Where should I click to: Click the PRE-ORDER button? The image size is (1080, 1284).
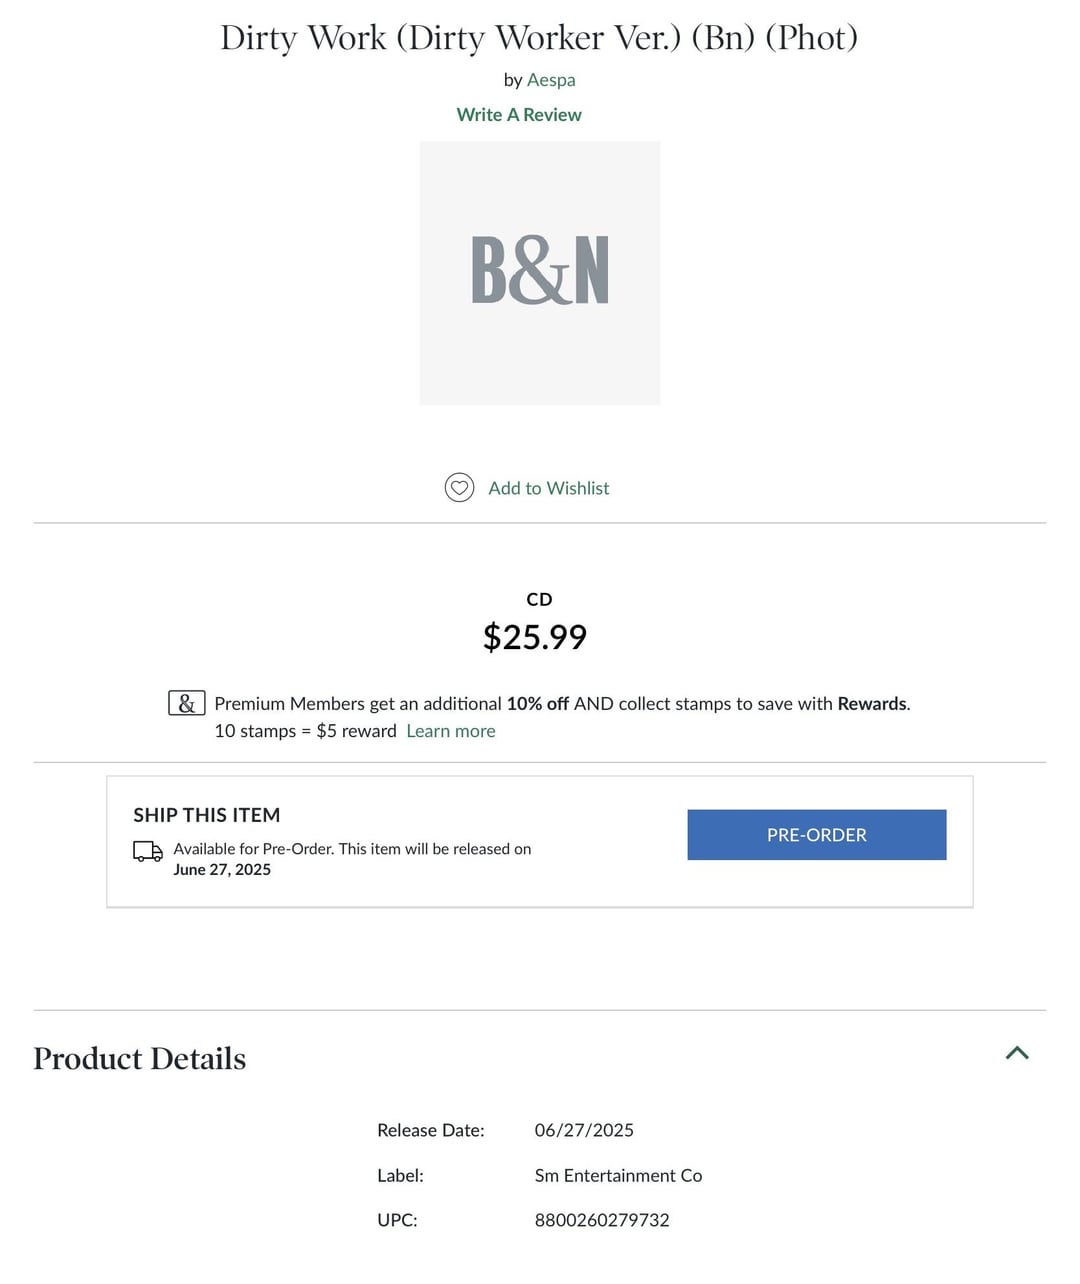point(816,834)
